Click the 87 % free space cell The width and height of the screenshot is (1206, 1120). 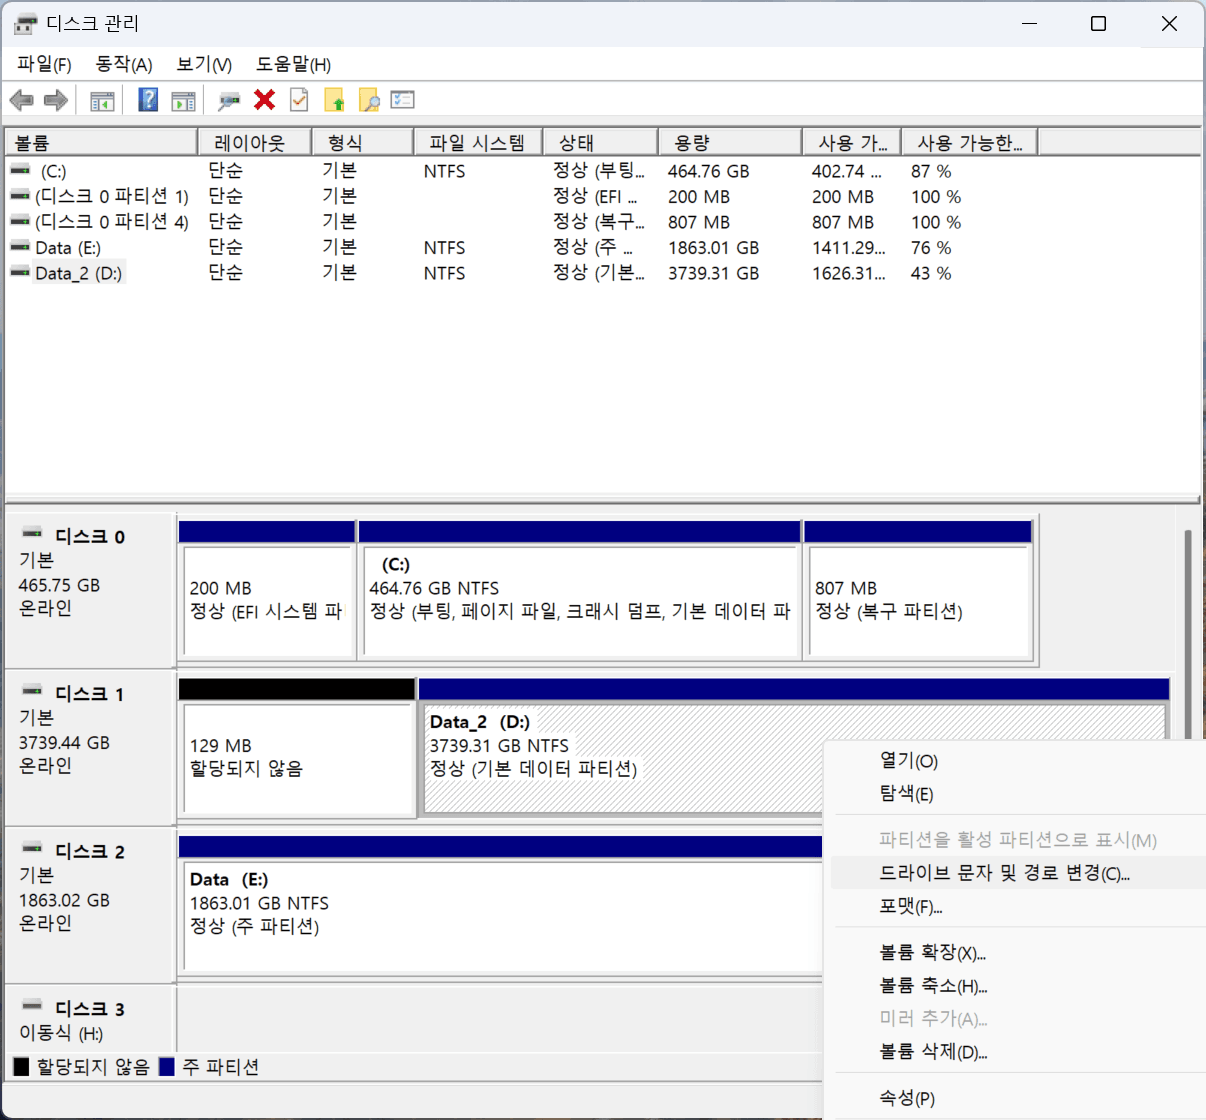click(931, 171)
